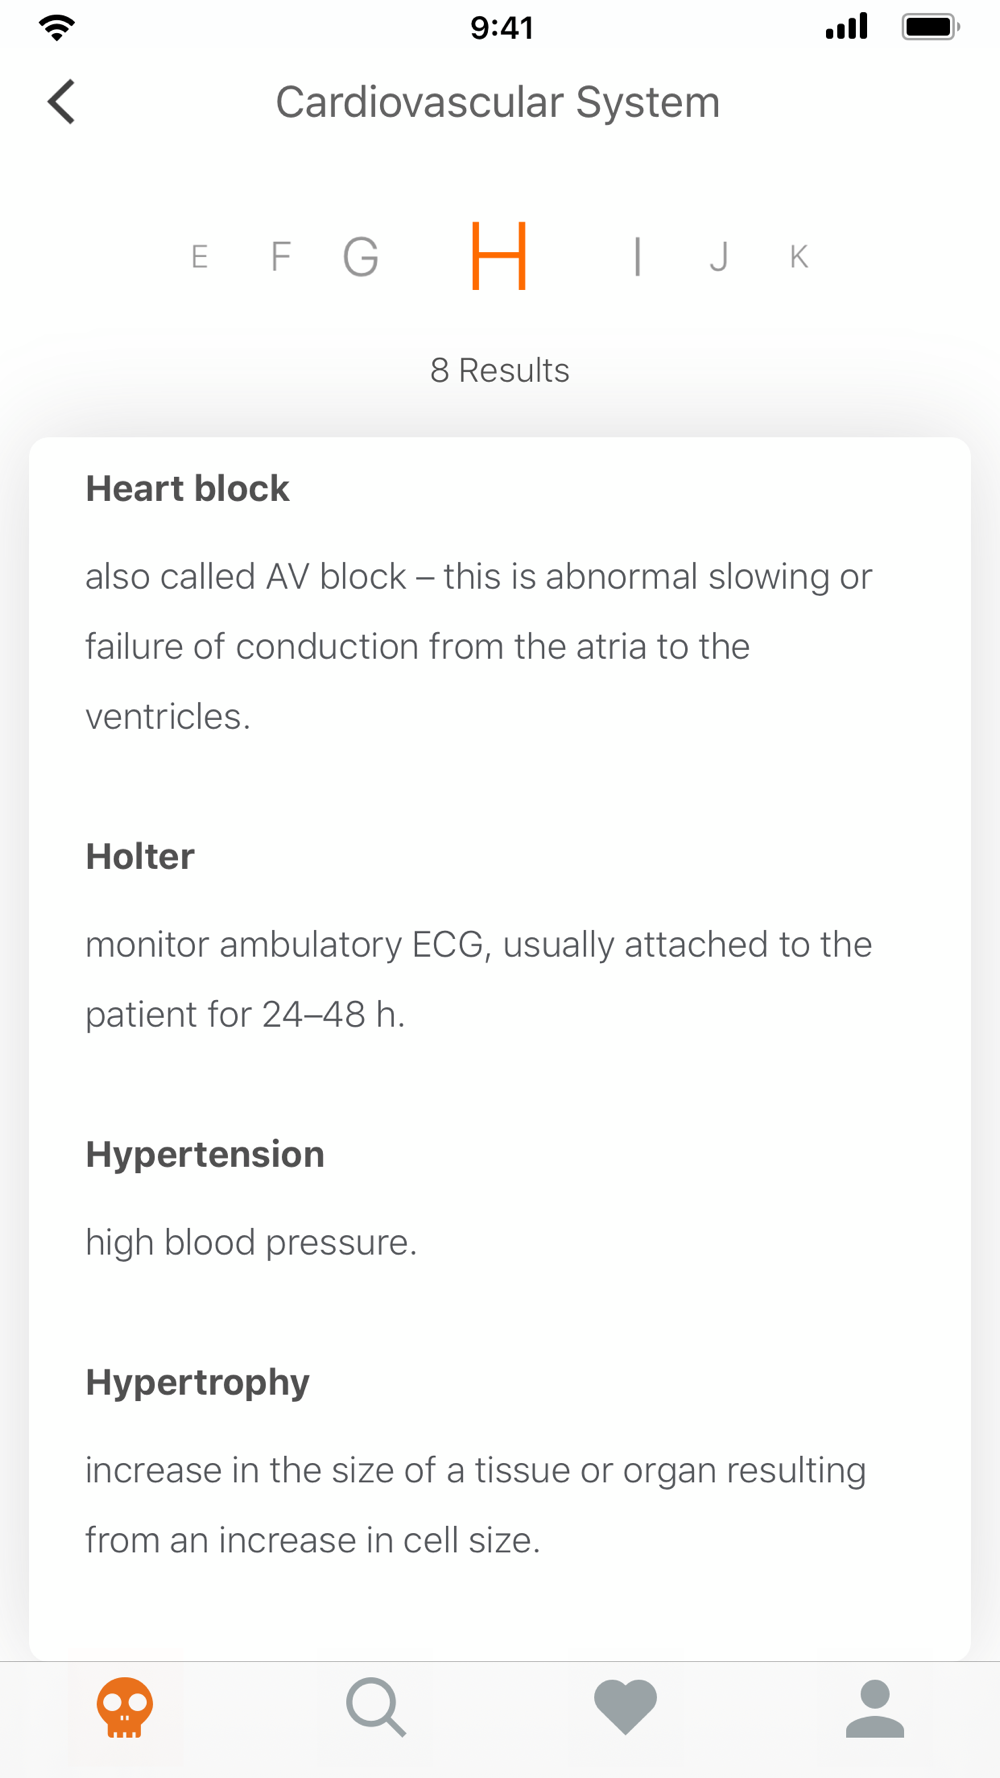
Task: Tap the back arrow icon
Action: (61, 102)
